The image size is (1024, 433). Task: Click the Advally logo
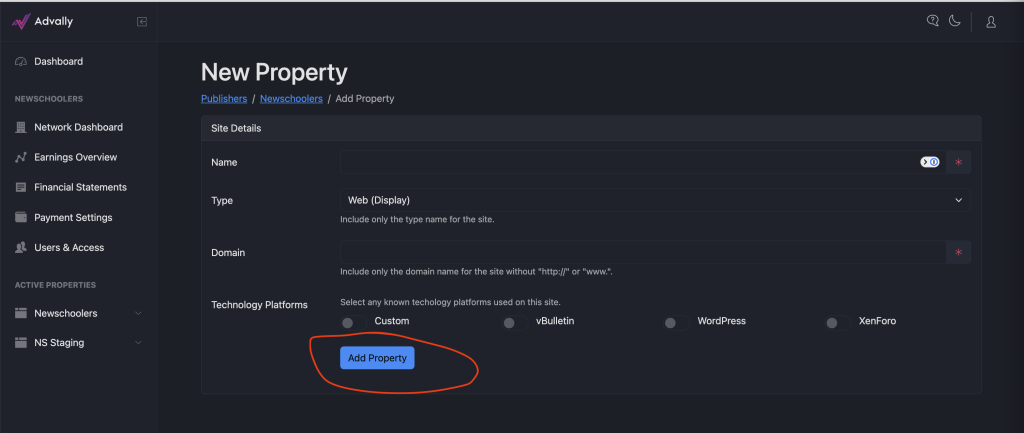(x=42, y=22)
